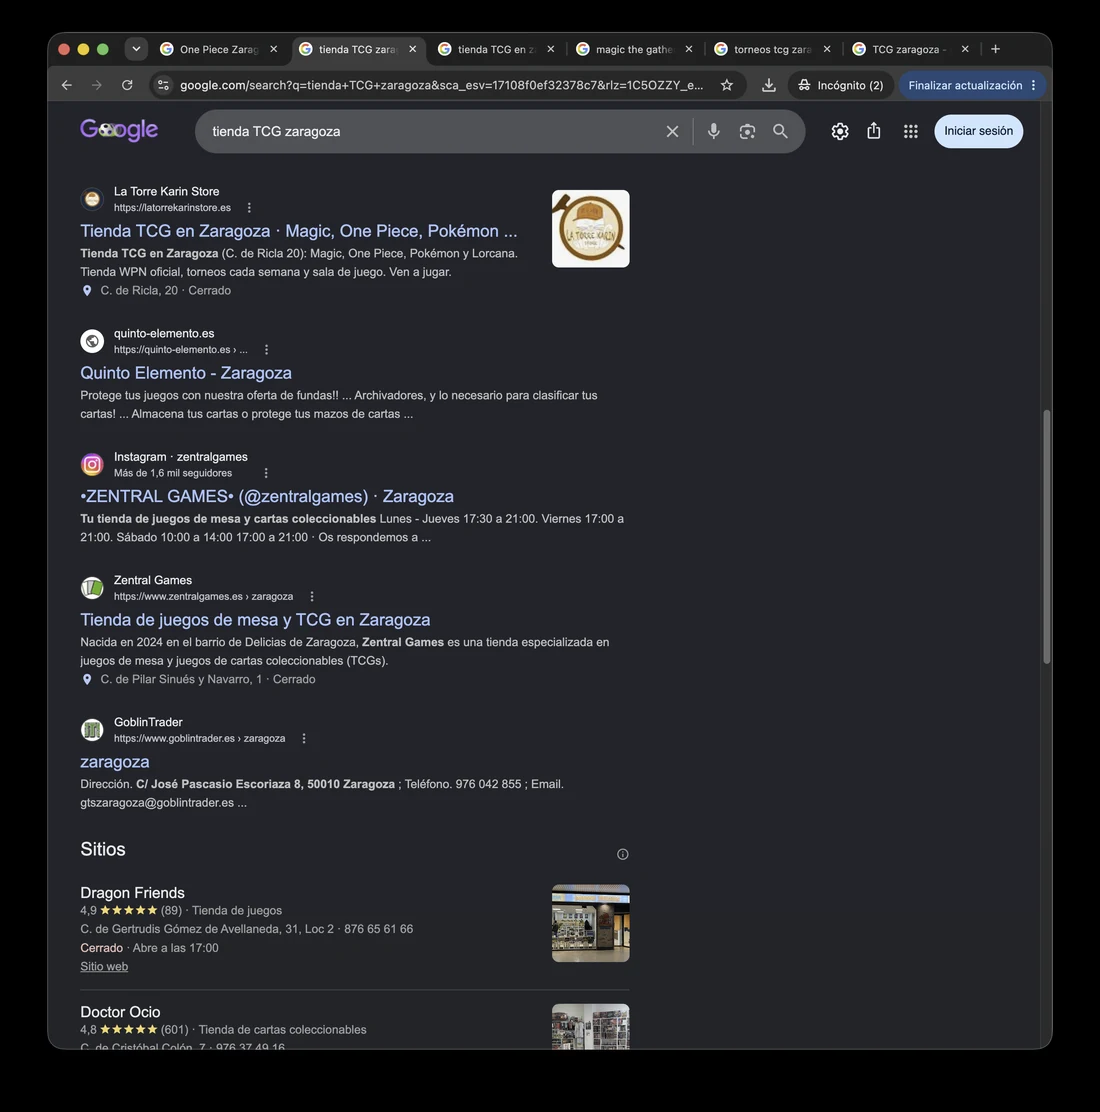This screenshot has height=1112, width=1100.
Task: Click Iniciar sesión button
Action: [978, 131]
